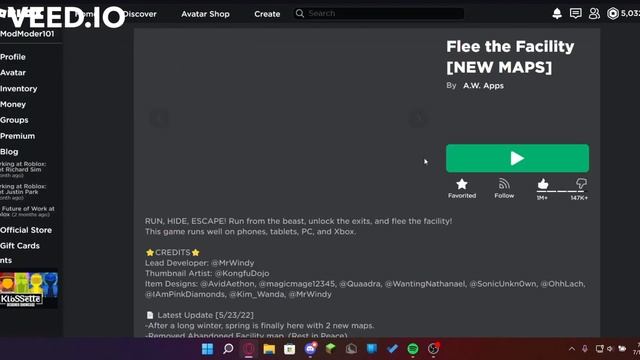Expand the hidden system tray icons
This screenshot has height=360, width=640.
(x=572, y=349)
